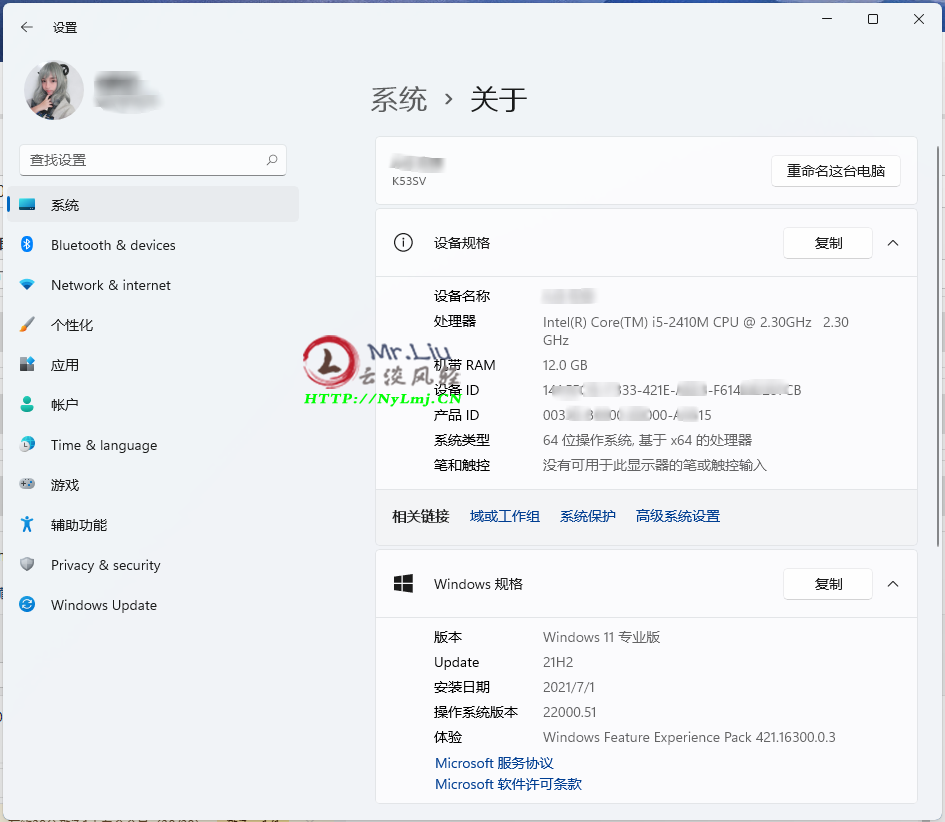
Task: Open 域或工作组 link
Action: (504, 516)
